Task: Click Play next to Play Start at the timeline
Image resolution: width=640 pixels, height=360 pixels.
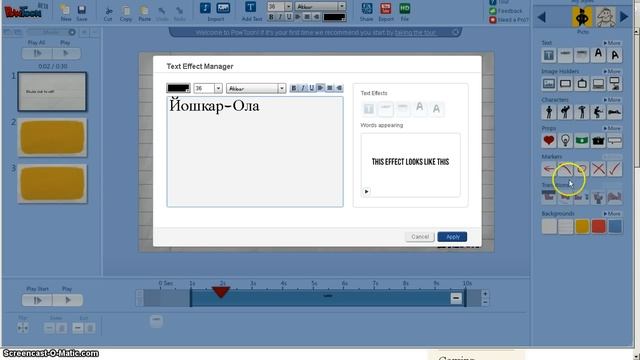Action: 67,300
